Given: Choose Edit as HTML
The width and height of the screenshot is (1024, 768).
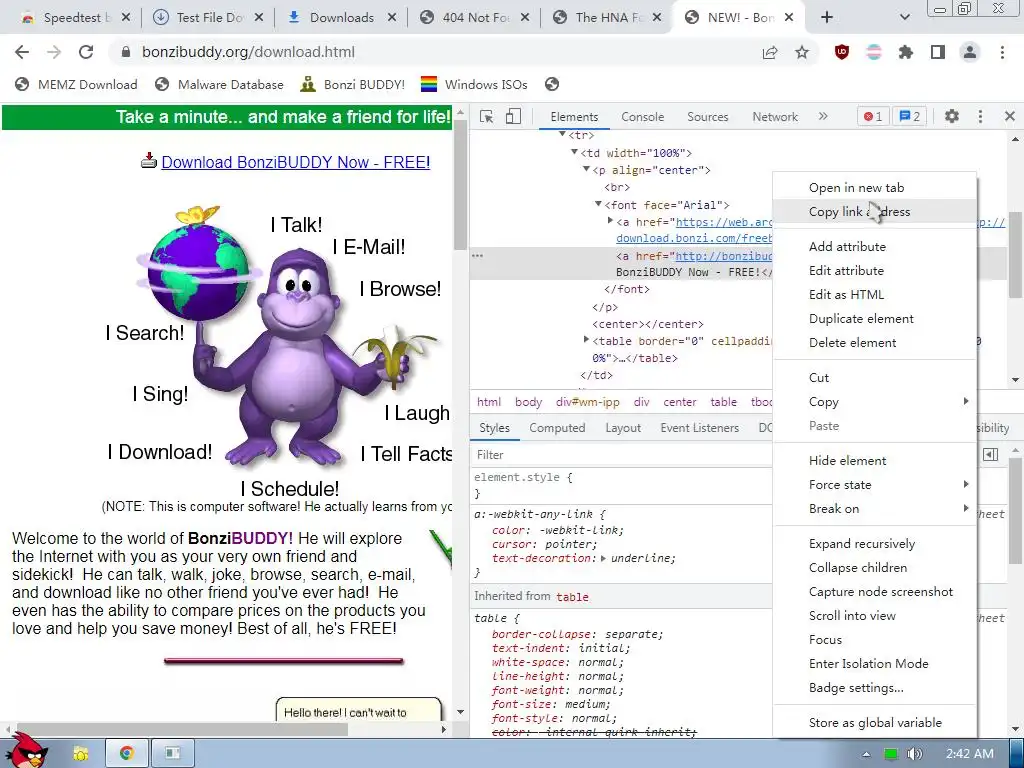Looking at the screenshot, I should coord(875,295).
